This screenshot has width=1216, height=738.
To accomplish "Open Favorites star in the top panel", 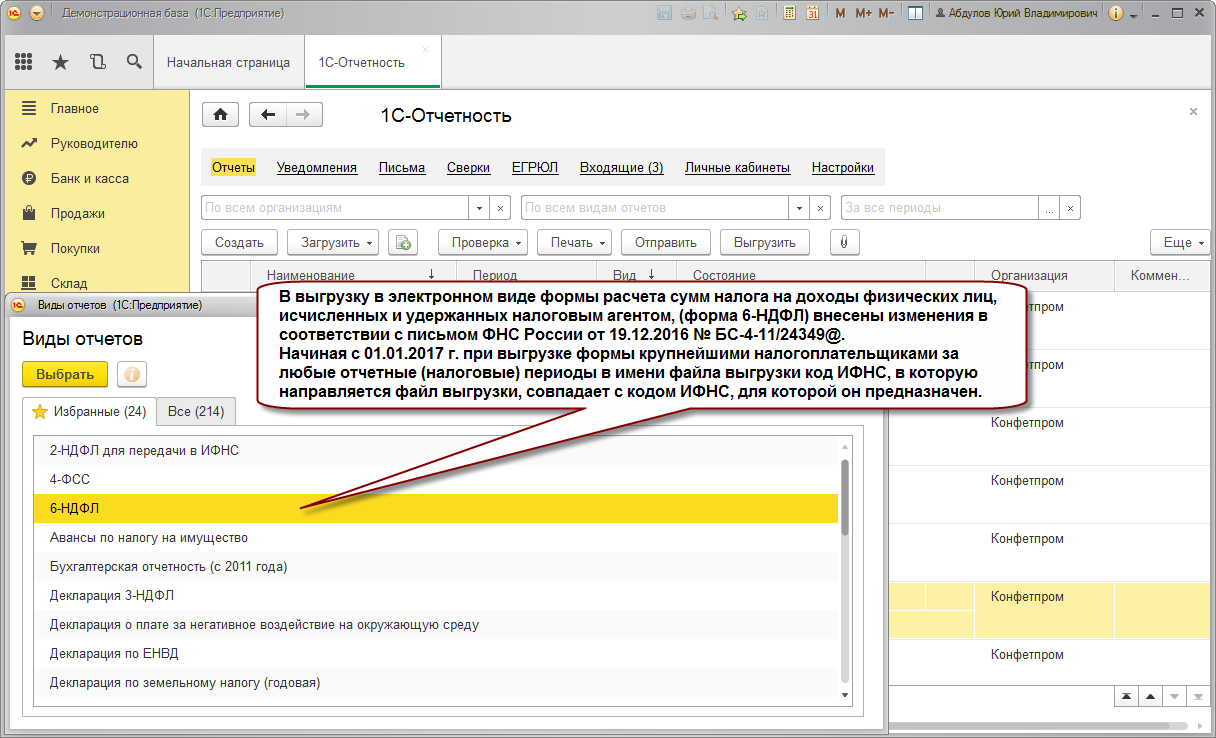I will pyautogui.click(x=60, y=62).
